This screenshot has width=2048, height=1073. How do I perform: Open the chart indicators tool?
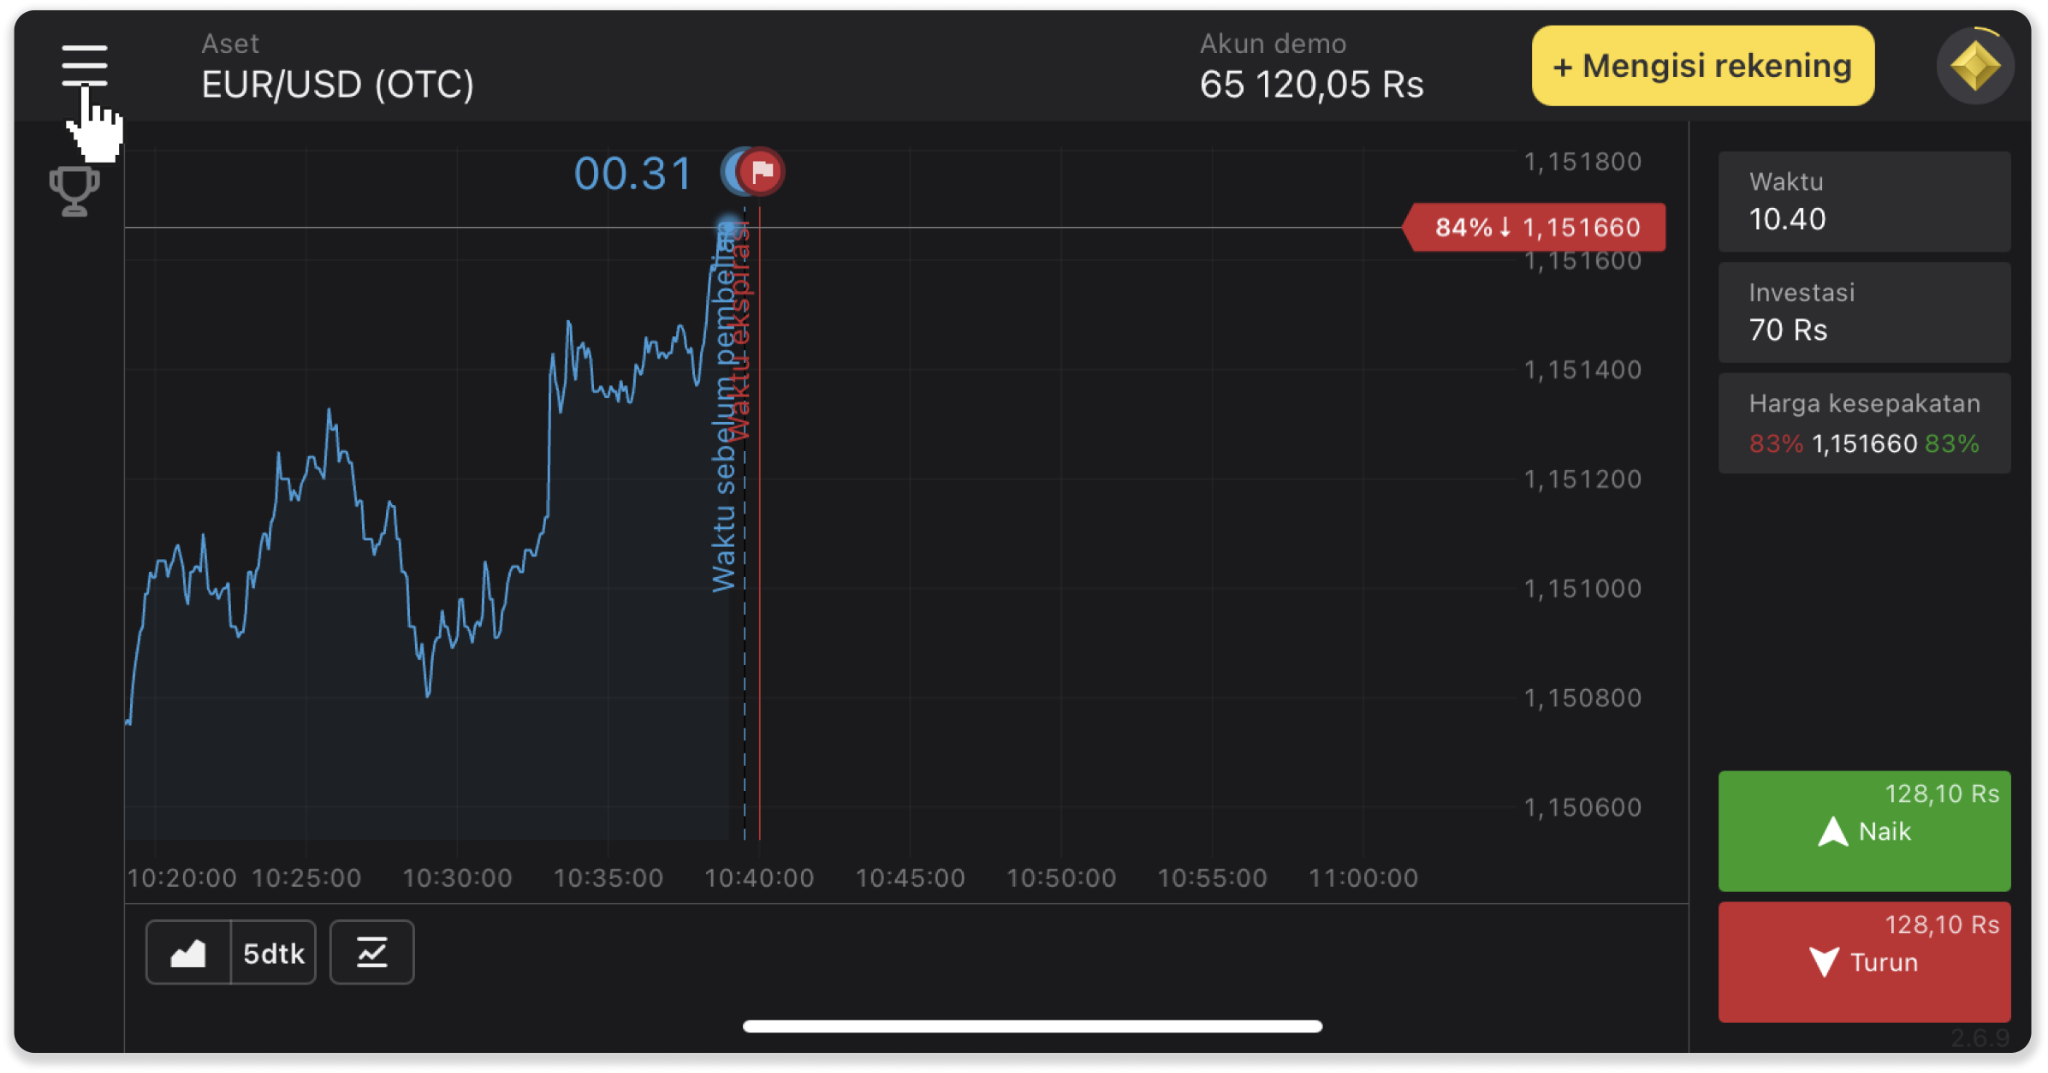click(372, 953)
